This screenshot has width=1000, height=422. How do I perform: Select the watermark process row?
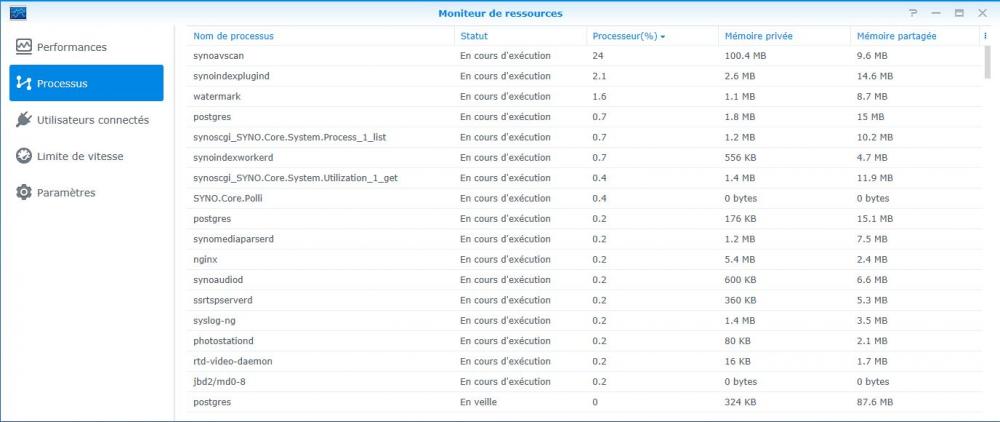click(584, 96)
